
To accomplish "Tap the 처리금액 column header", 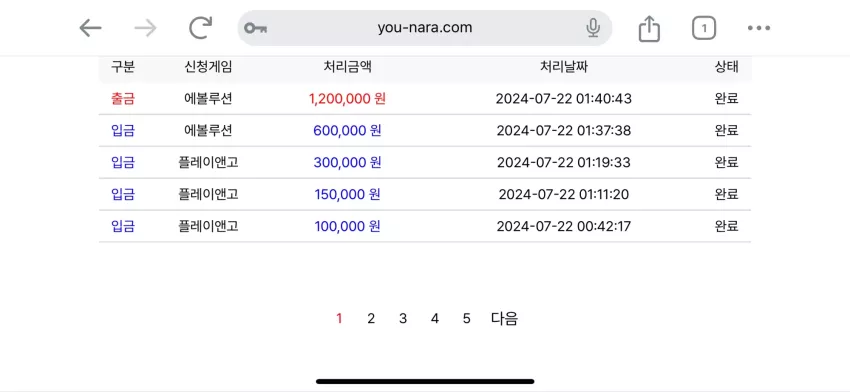I will point(347,67).
